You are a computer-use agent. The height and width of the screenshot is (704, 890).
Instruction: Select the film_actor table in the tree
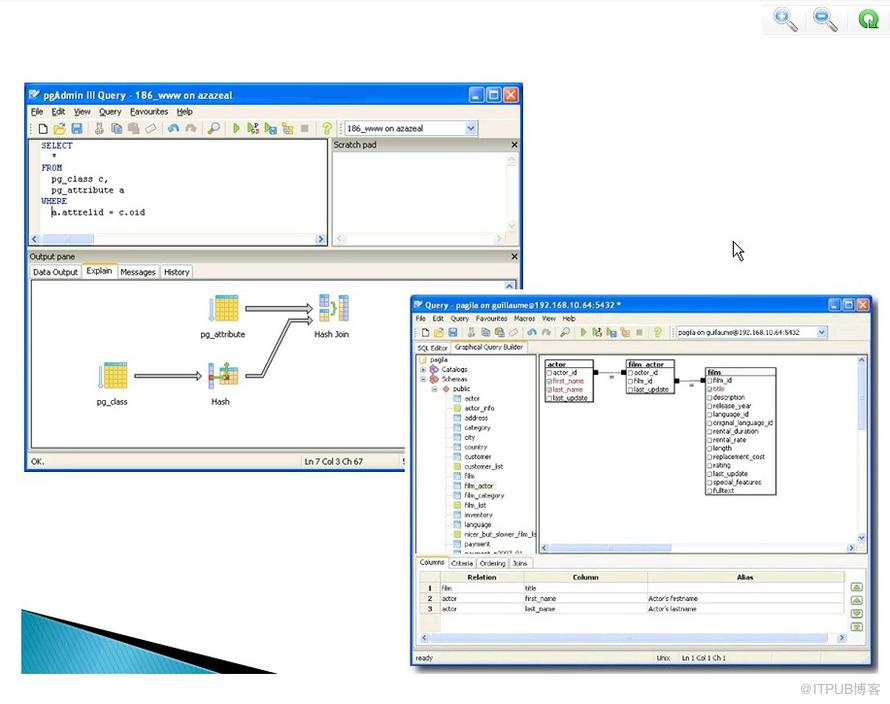pos(479,486)
